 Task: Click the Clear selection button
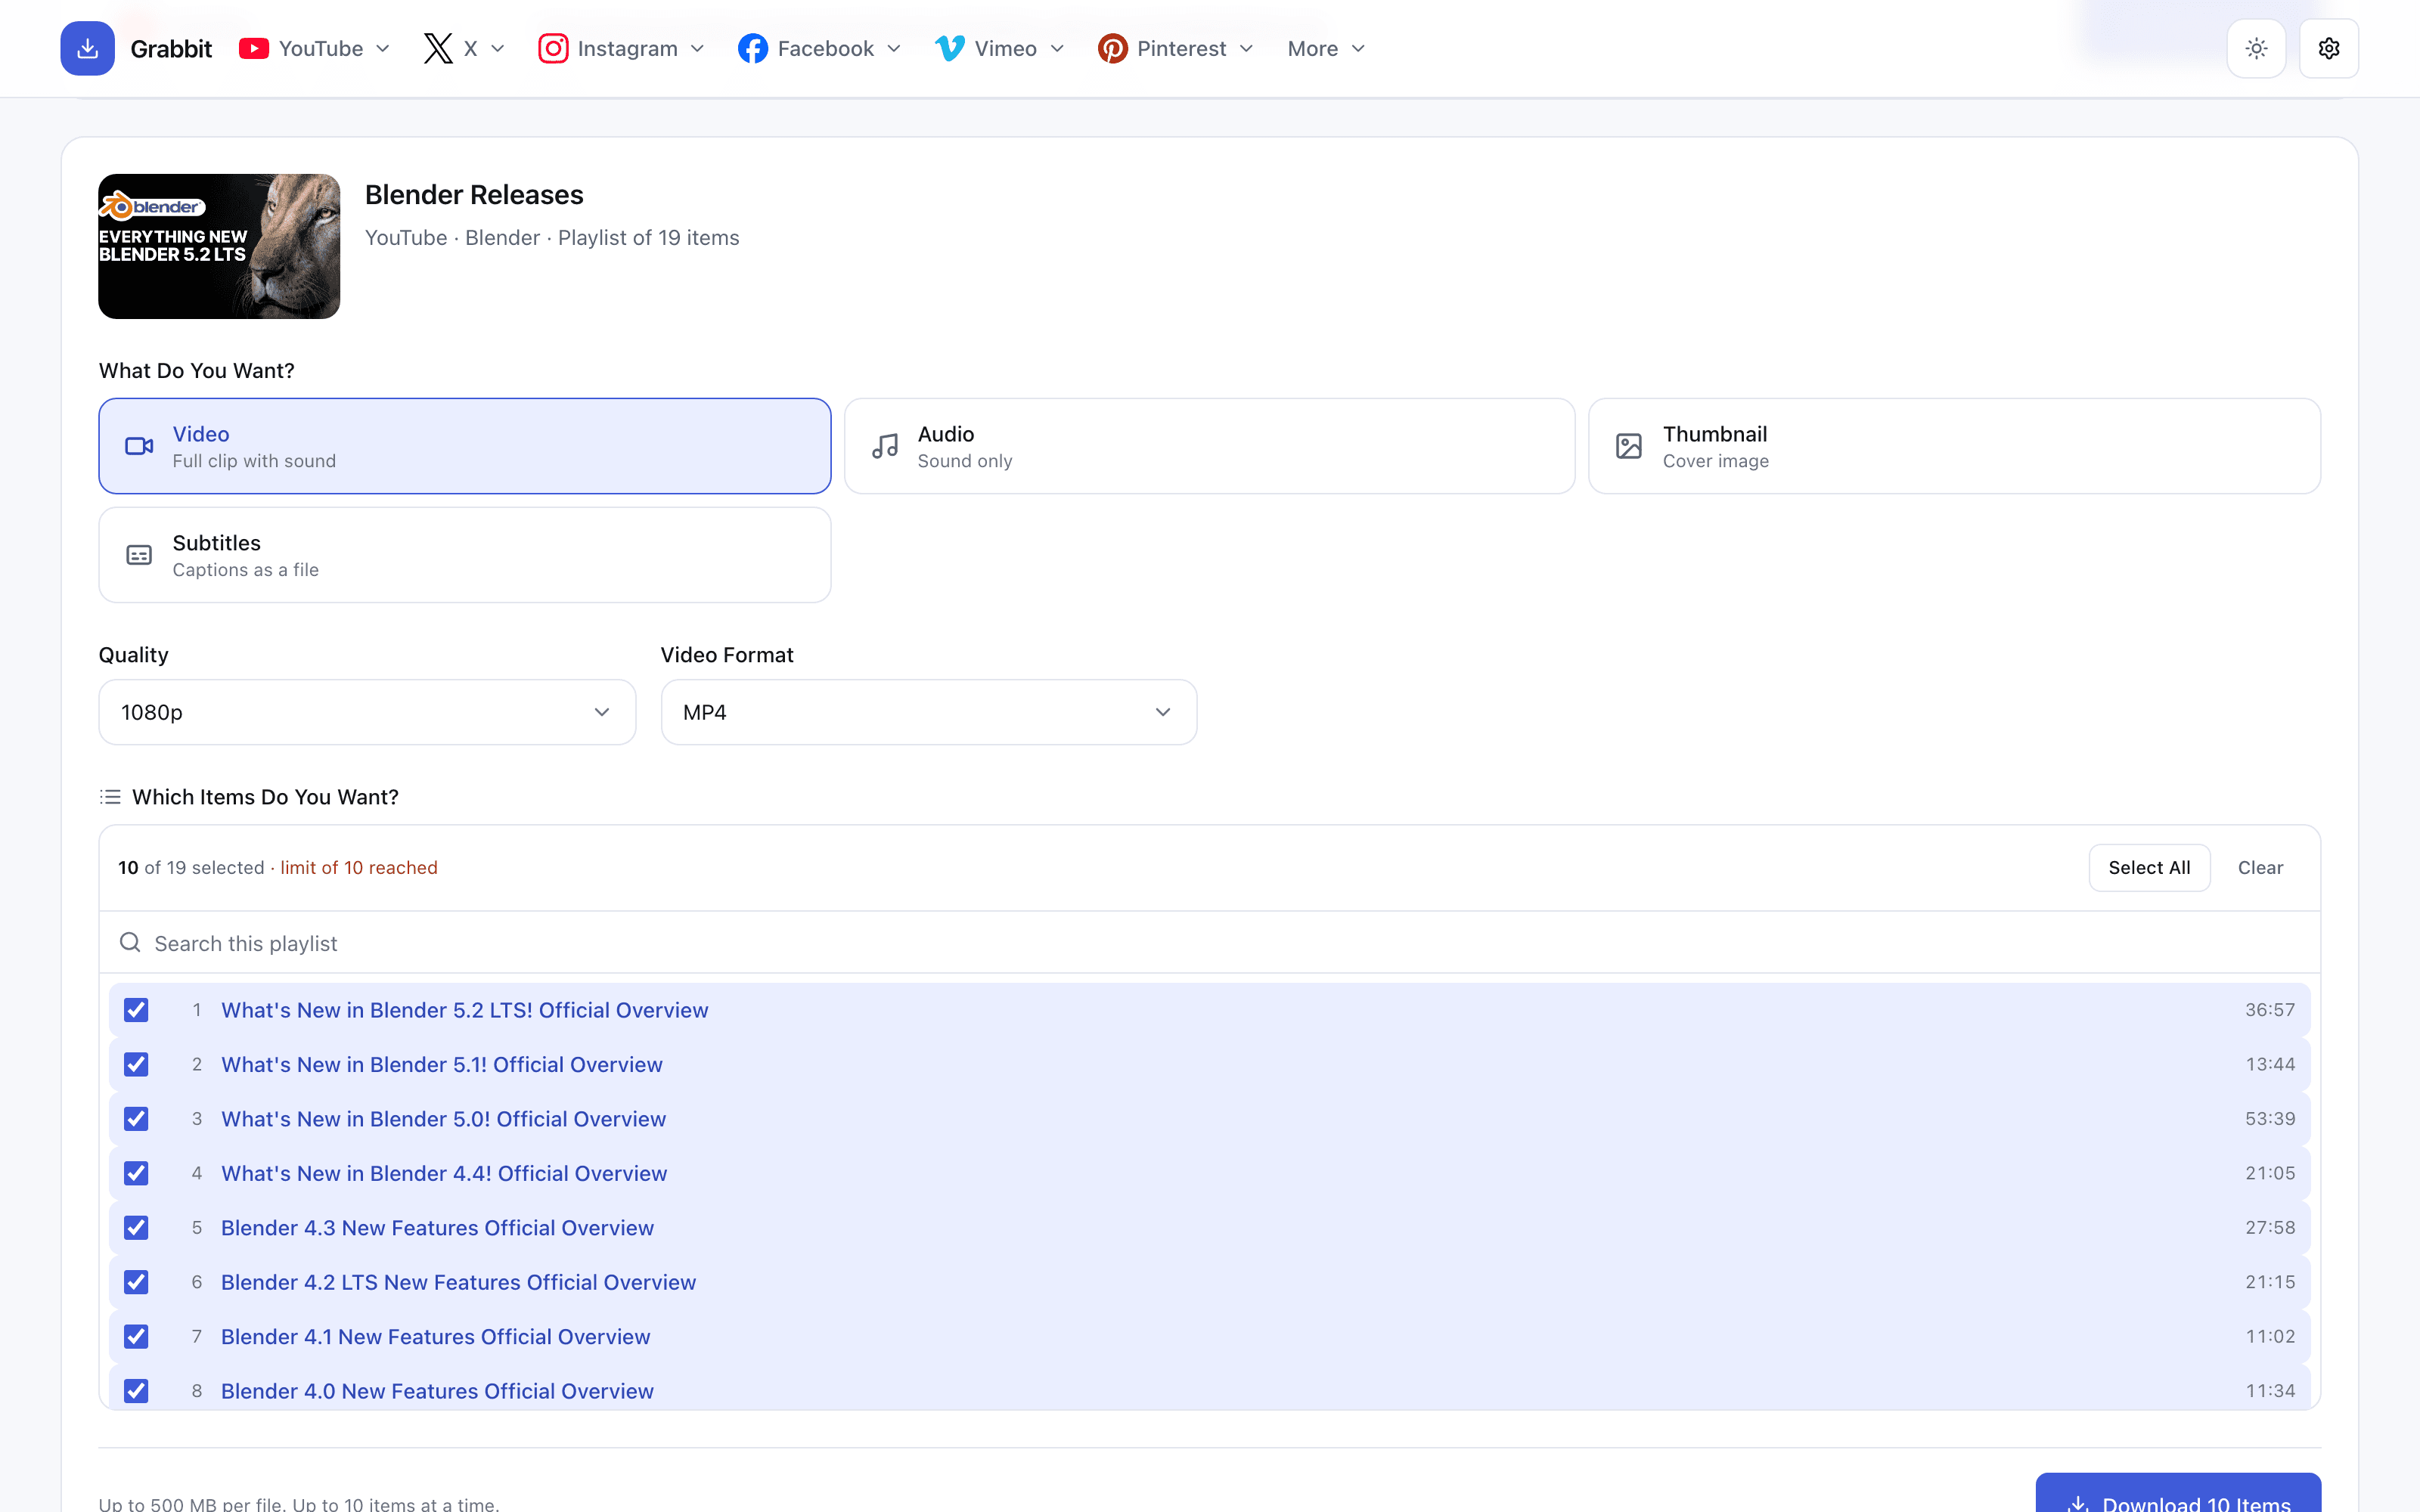tap(2260, 867)
